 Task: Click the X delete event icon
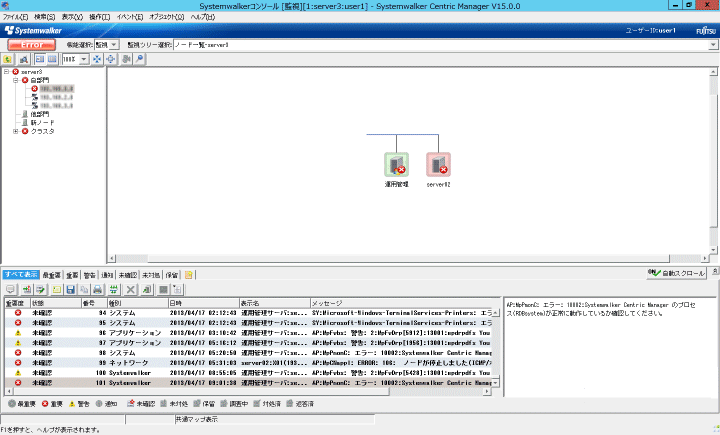[x=130, y=289]
